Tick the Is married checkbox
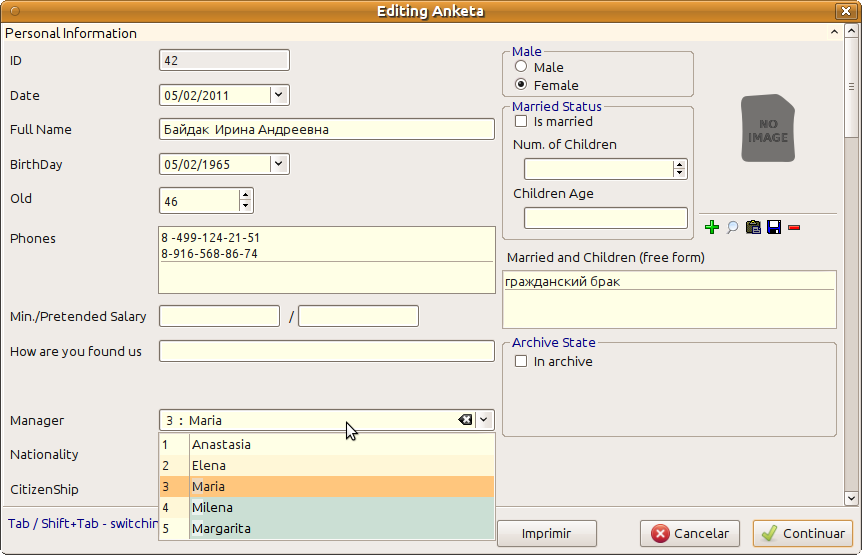Screen dimensions: 862x555 (521, 121)
